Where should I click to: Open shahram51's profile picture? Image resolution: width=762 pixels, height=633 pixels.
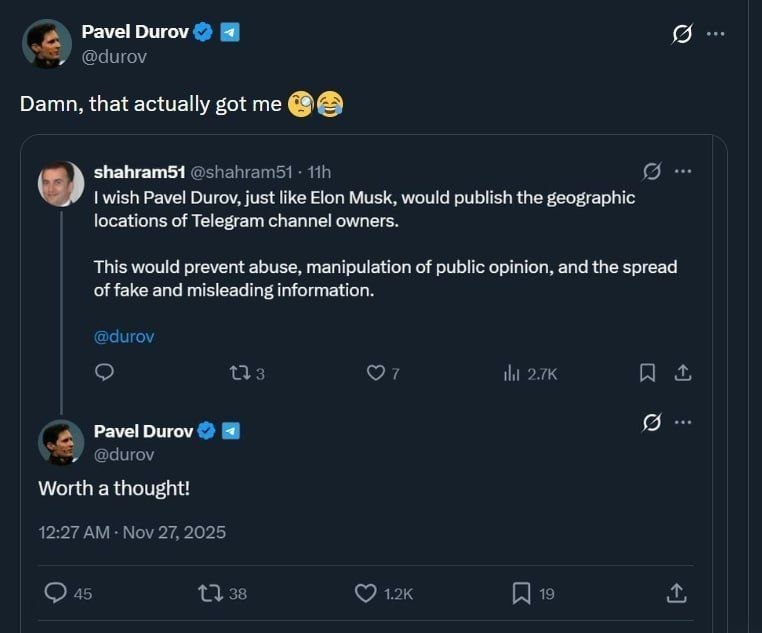click(x=60, y=183)
